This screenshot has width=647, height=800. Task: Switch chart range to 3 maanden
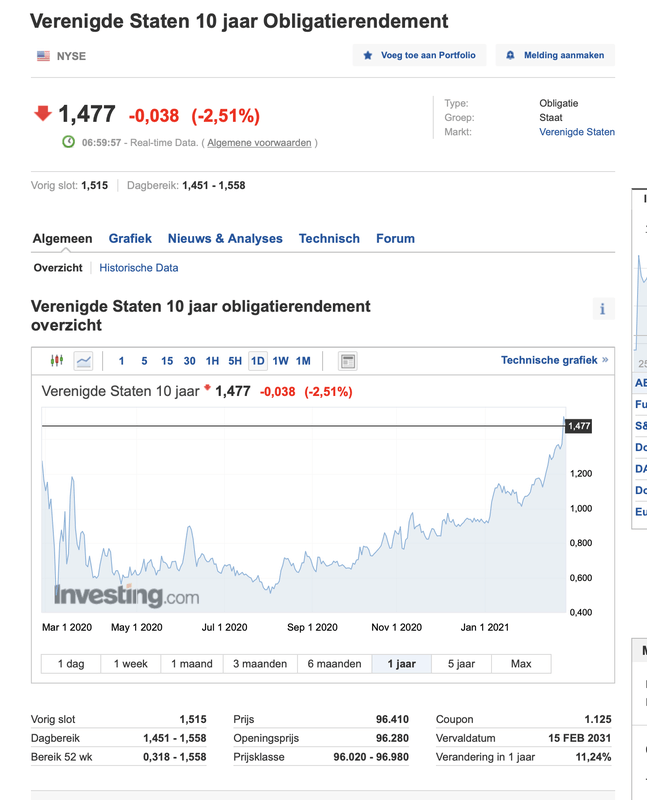pos(260,664)
